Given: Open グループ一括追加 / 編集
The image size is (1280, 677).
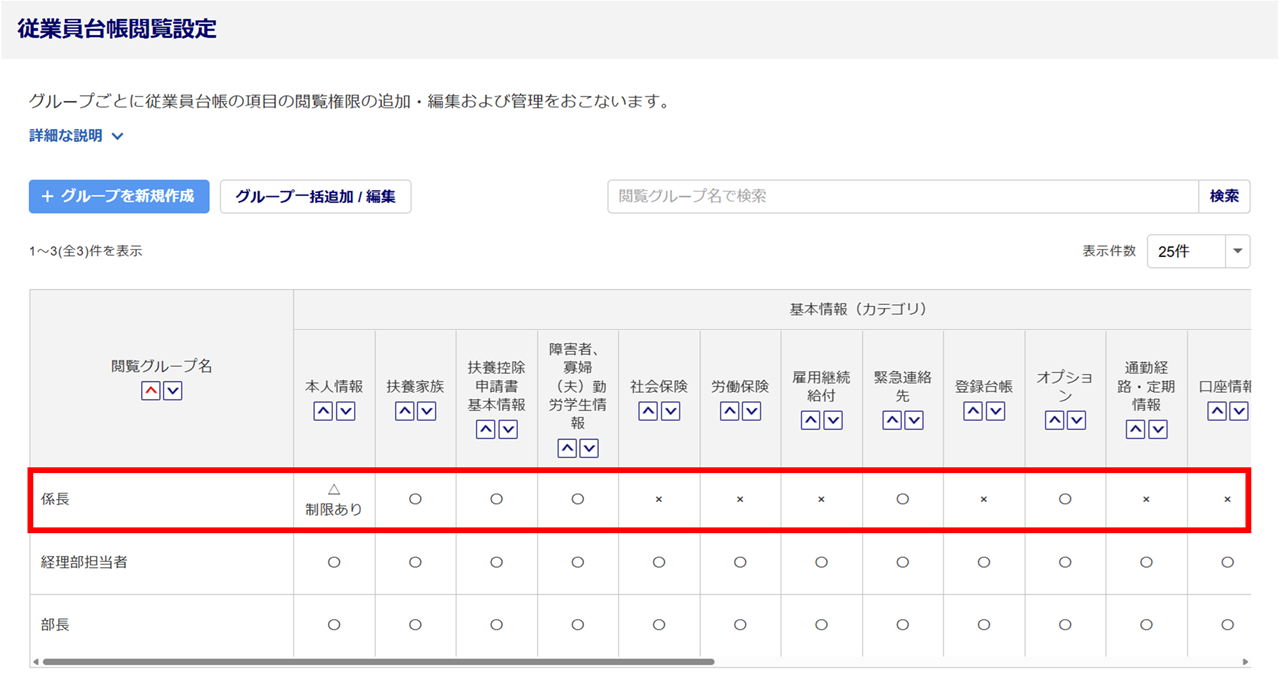Looking at the screenshot, I should (315, 197).
